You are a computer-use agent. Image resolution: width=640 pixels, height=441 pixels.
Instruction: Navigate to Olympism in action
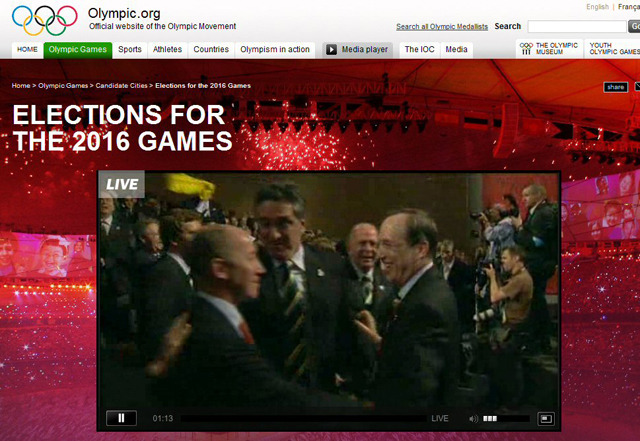[x=276, y=49]
